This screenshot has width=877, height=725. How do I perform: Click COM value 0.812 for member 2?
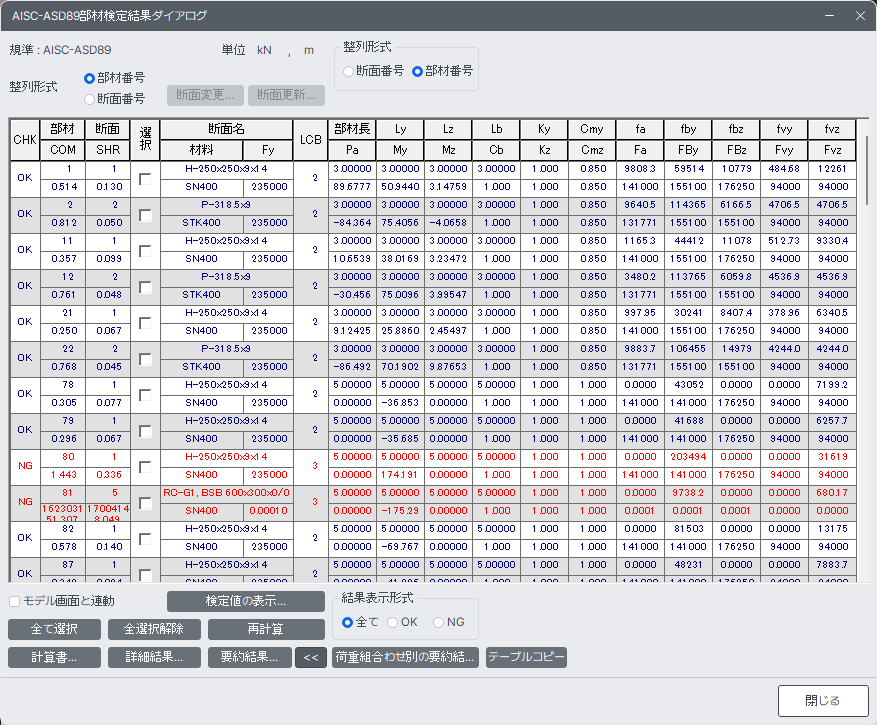pyautogui.click(x=64, y=223)
